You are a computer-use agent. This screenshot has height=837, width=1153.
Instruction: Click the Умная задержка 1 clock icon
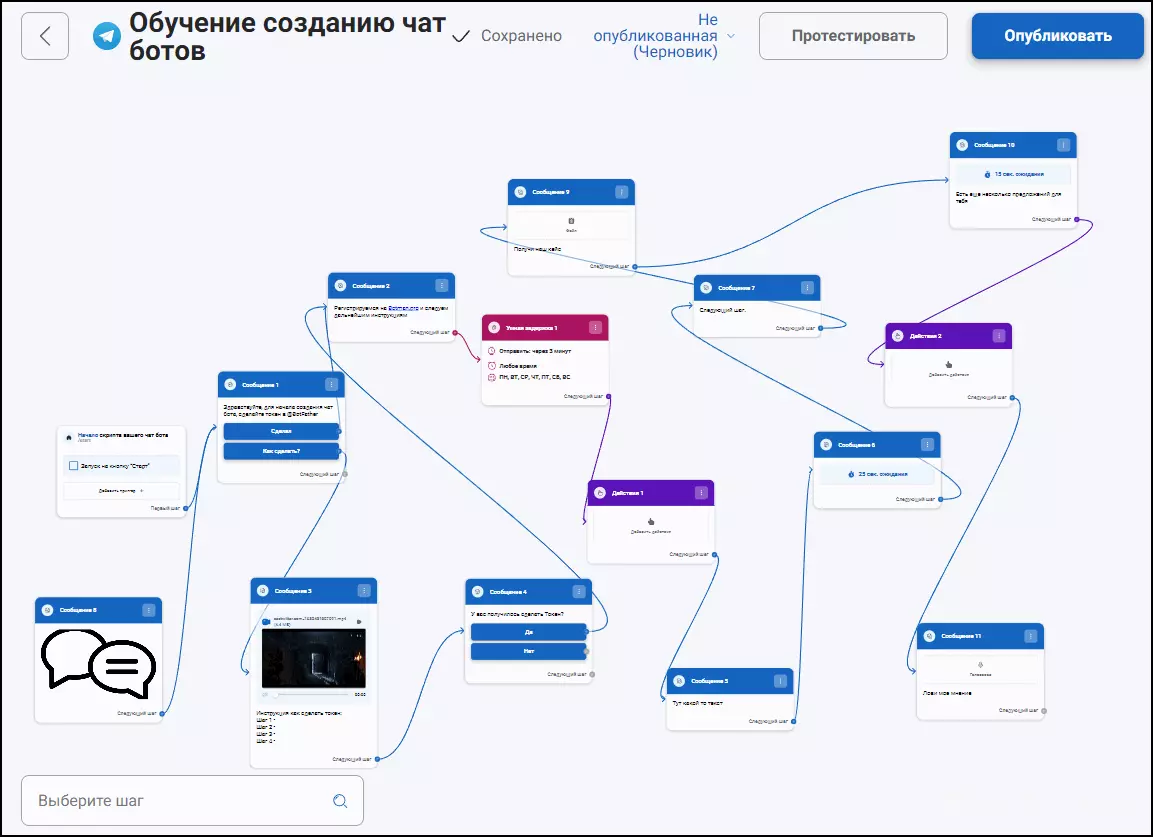click(x=494, y=327)
